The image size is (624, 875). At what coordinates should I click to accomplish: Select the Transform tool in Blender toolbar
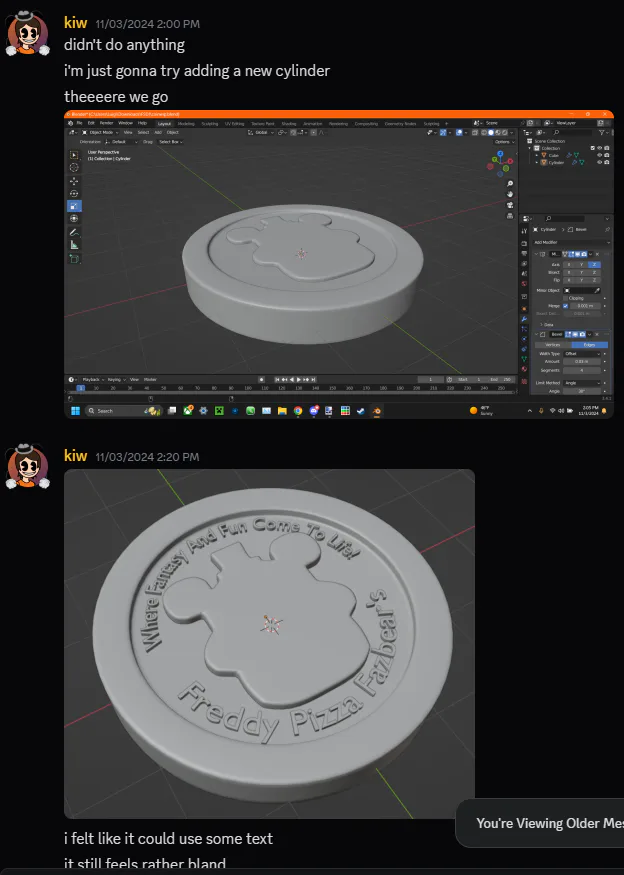74,219
